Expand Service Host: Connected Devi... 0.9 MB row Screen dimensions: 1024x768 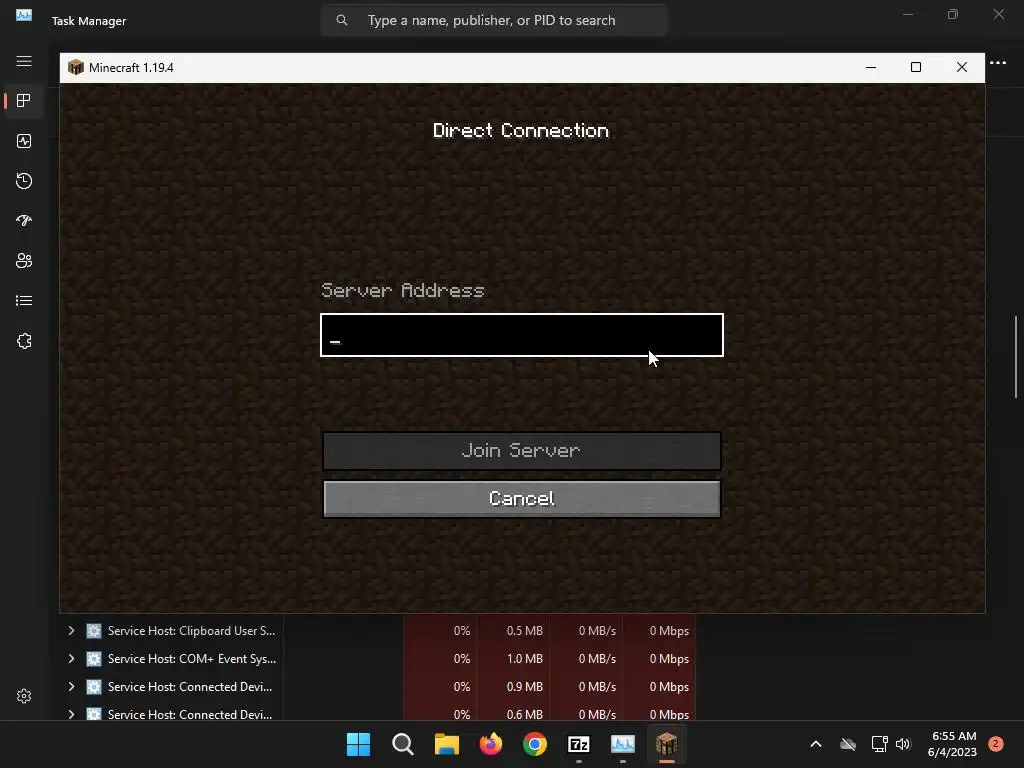pos(71,687)
